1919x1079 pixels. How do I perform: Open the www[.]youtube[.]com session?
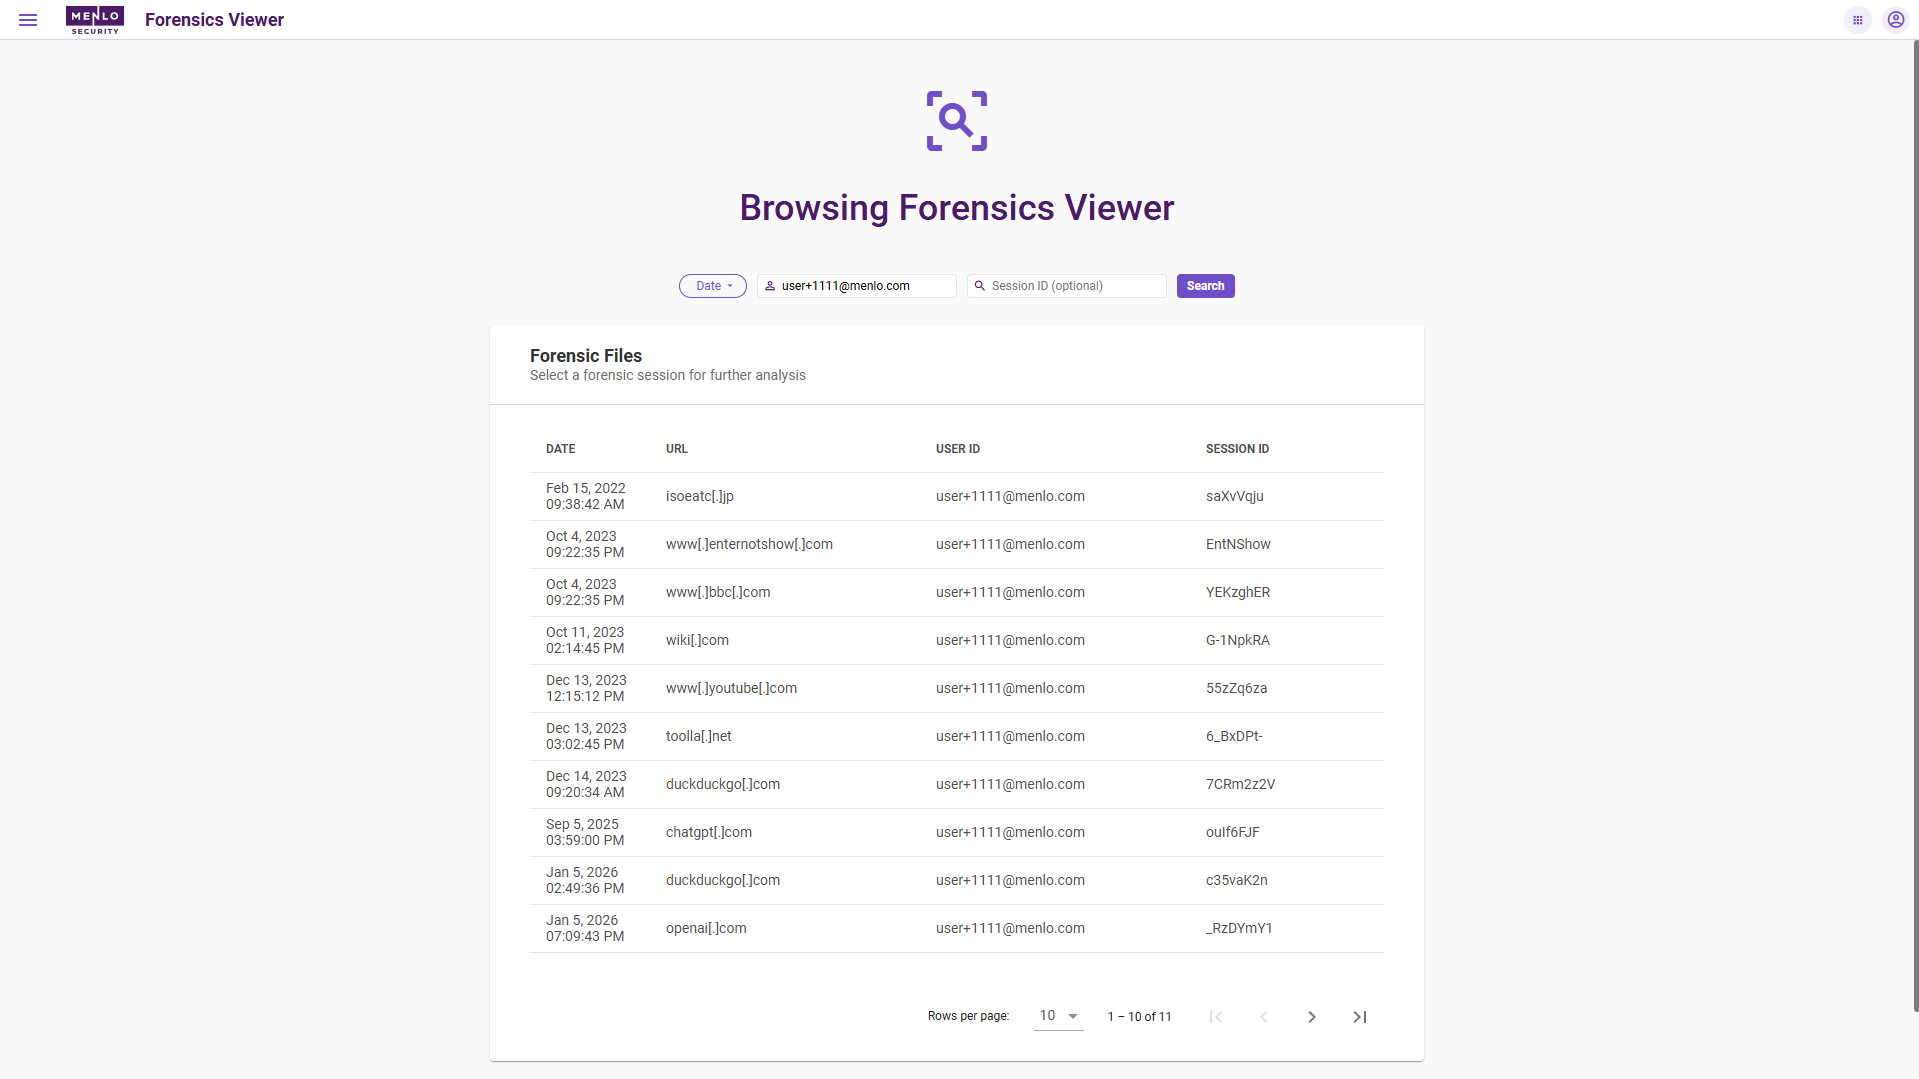point(957,689)
